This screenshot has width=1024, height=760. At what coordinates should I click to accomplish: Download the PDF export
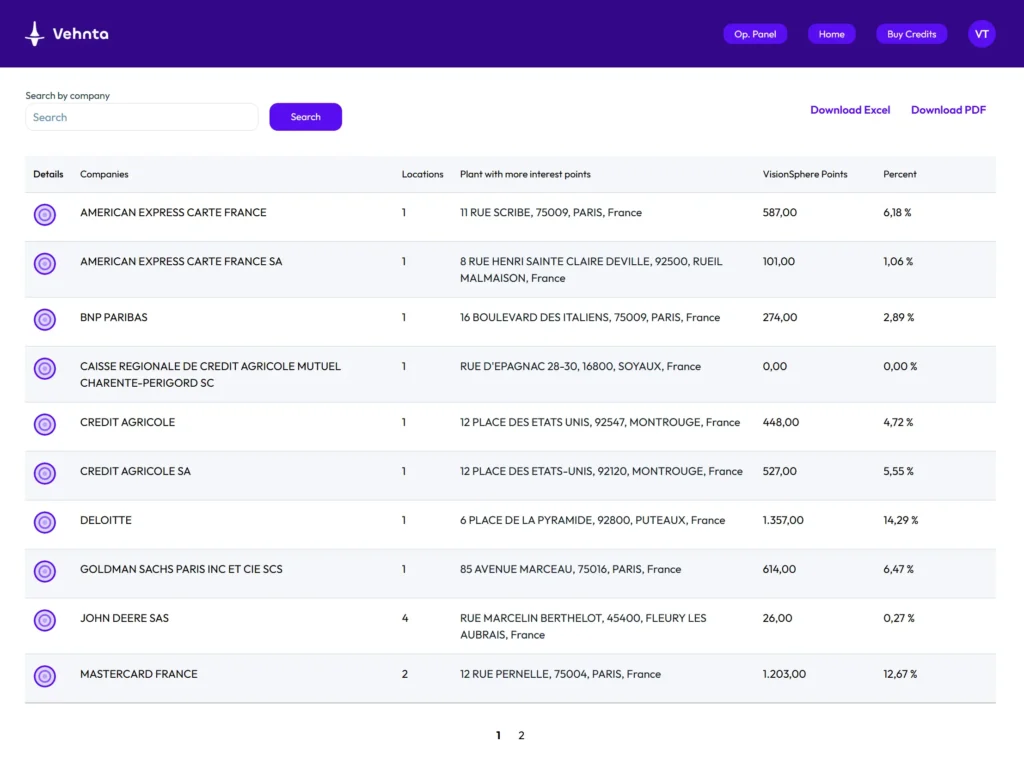[x=948, y=110]
